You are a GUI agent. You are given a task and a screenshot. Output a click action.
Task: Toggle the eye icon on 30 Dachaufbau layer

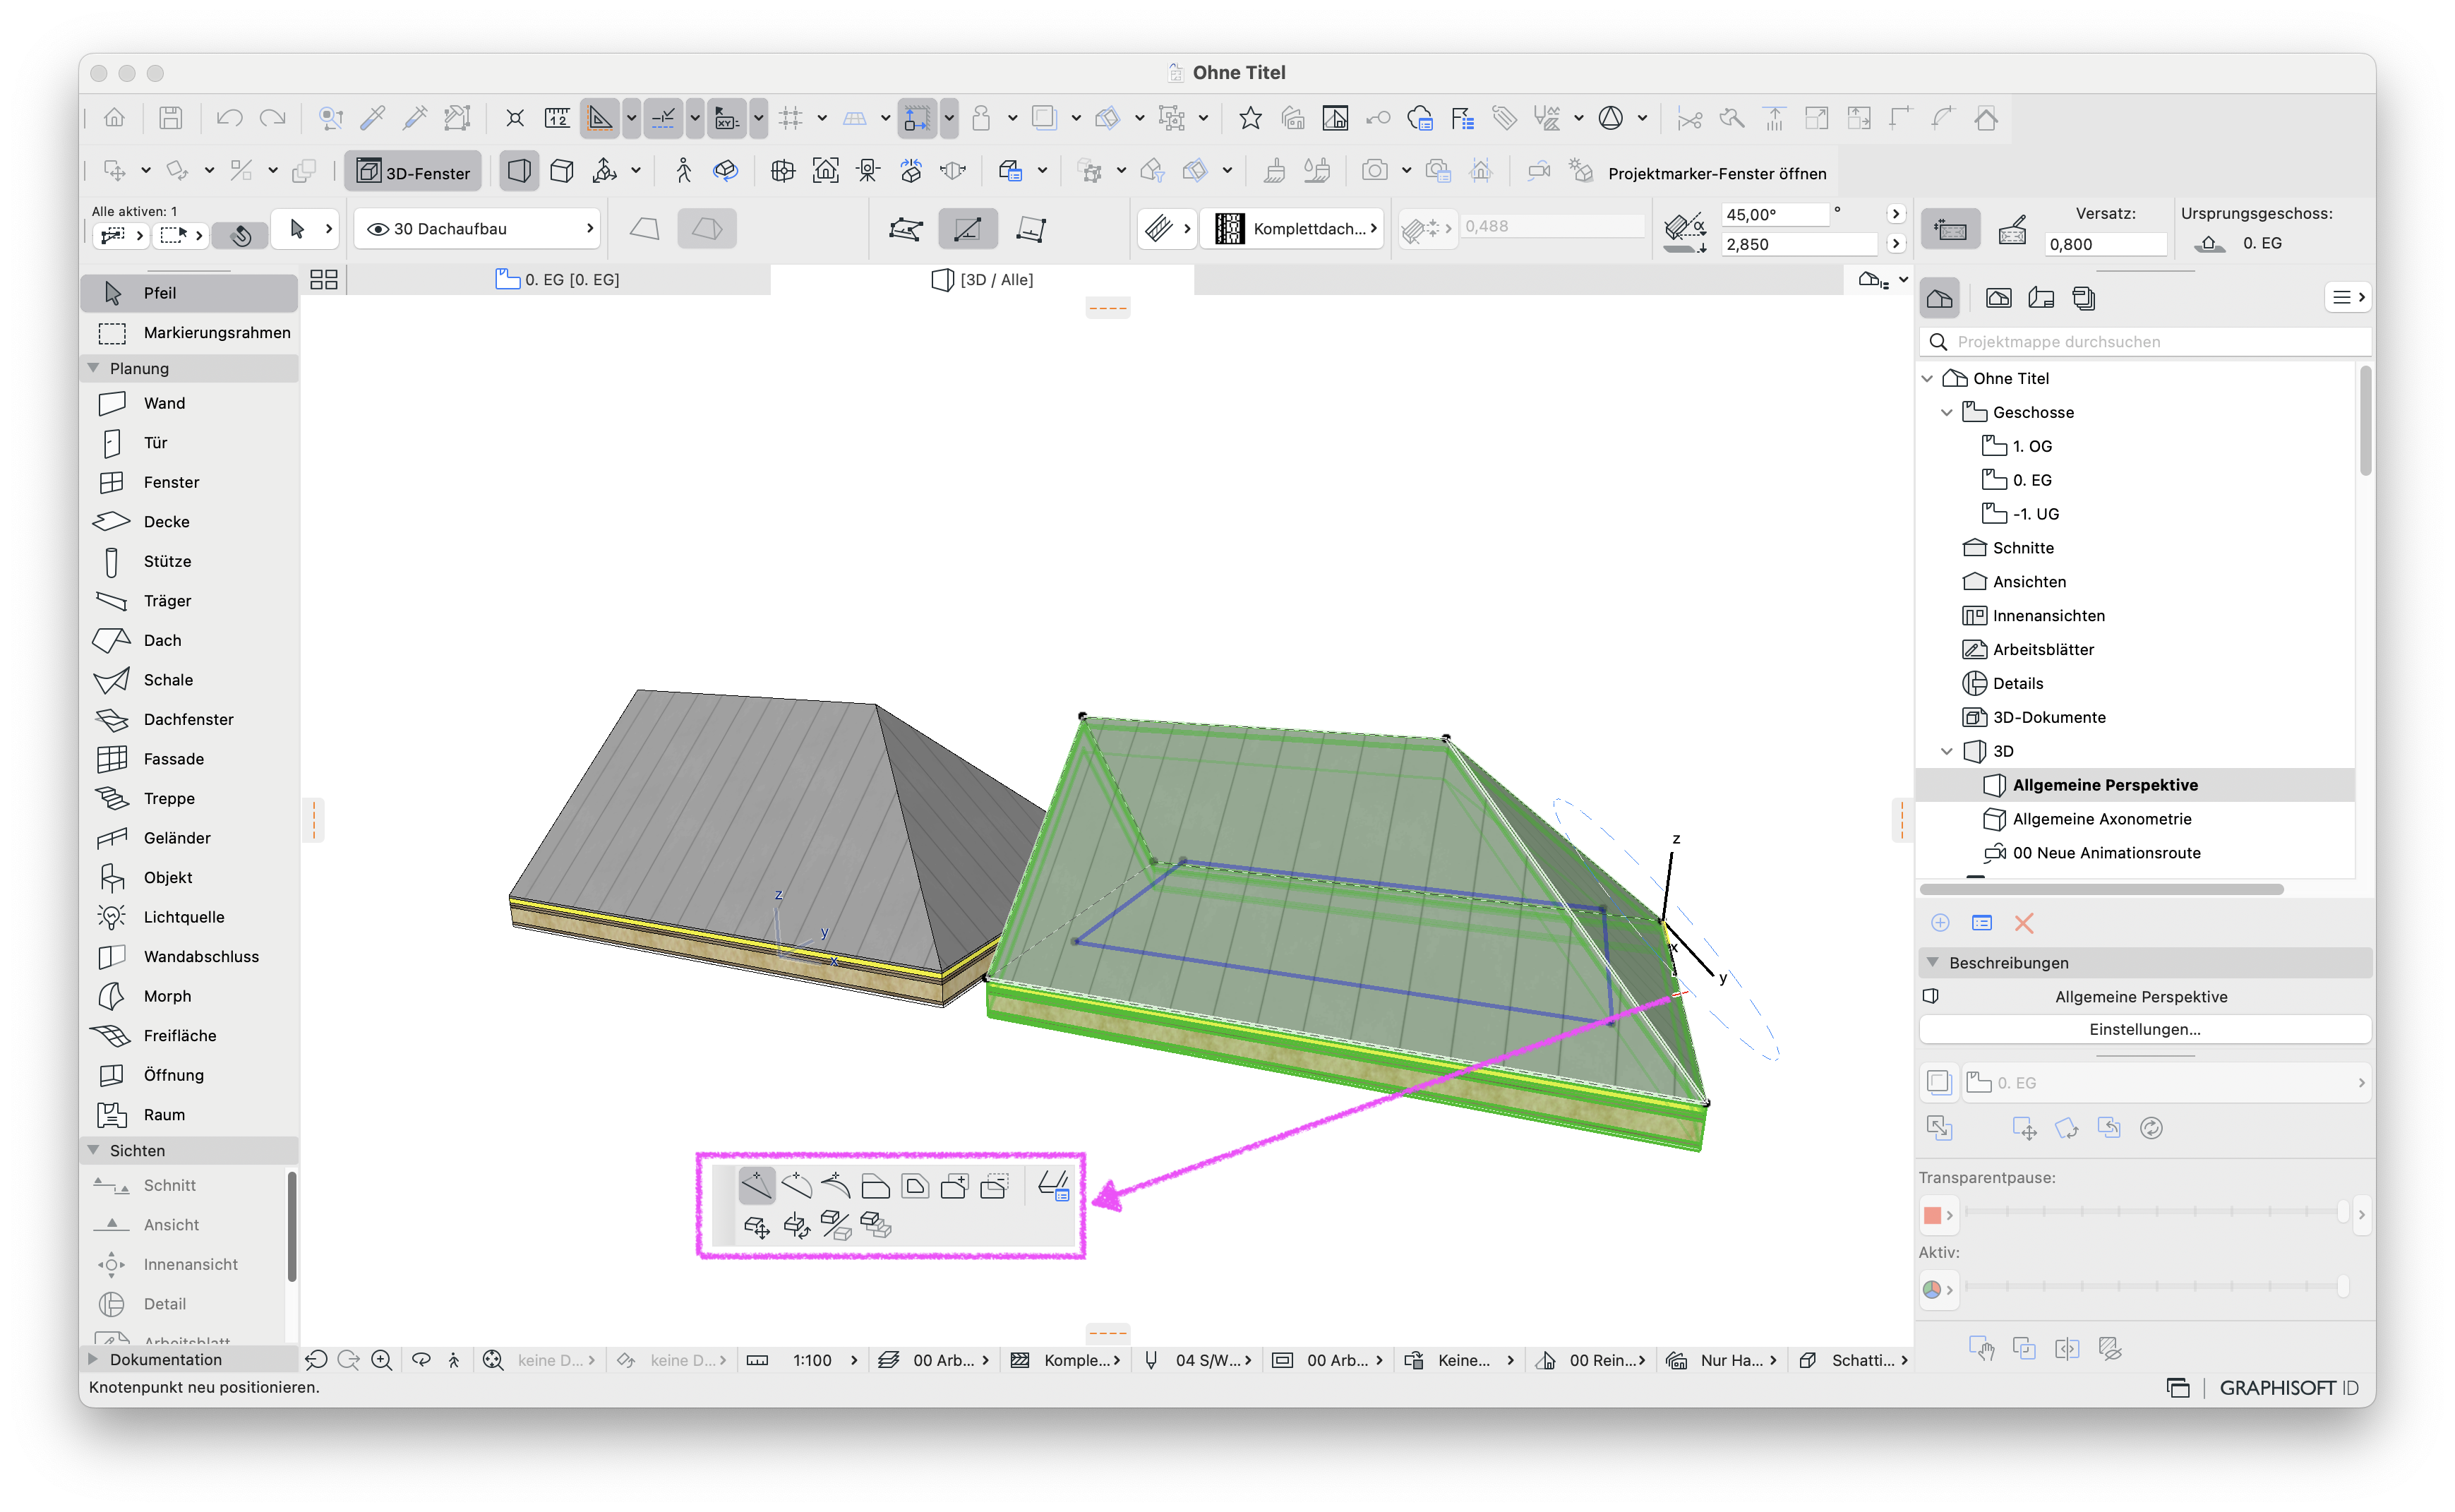(x=378, y=229)
